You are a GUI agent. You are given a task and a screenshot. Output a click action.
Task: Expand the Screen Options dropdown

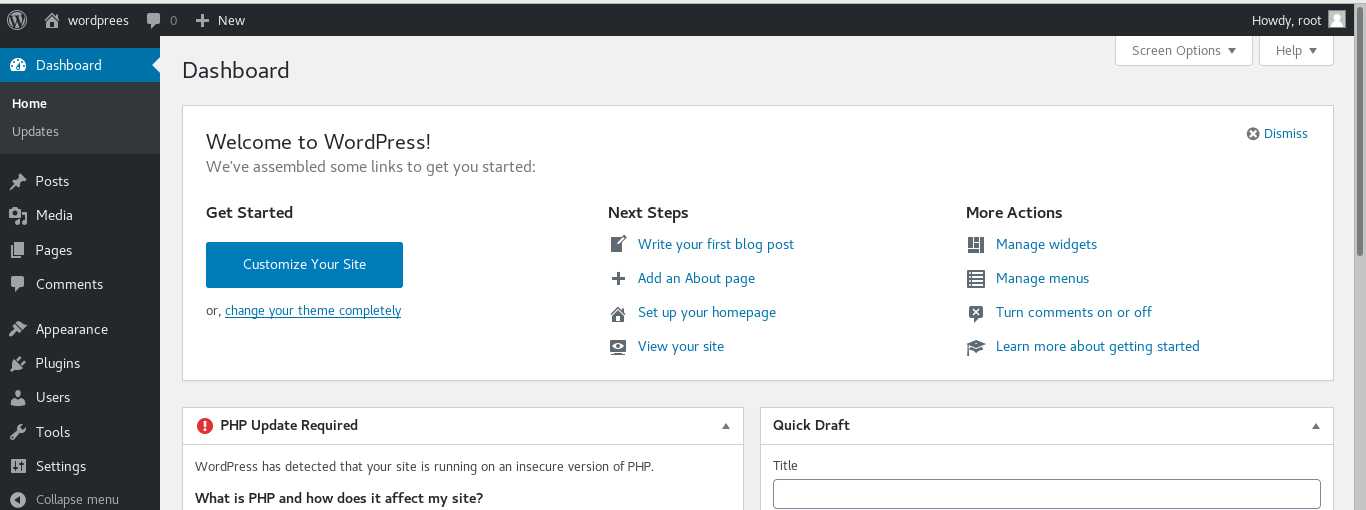(1184, 51)
